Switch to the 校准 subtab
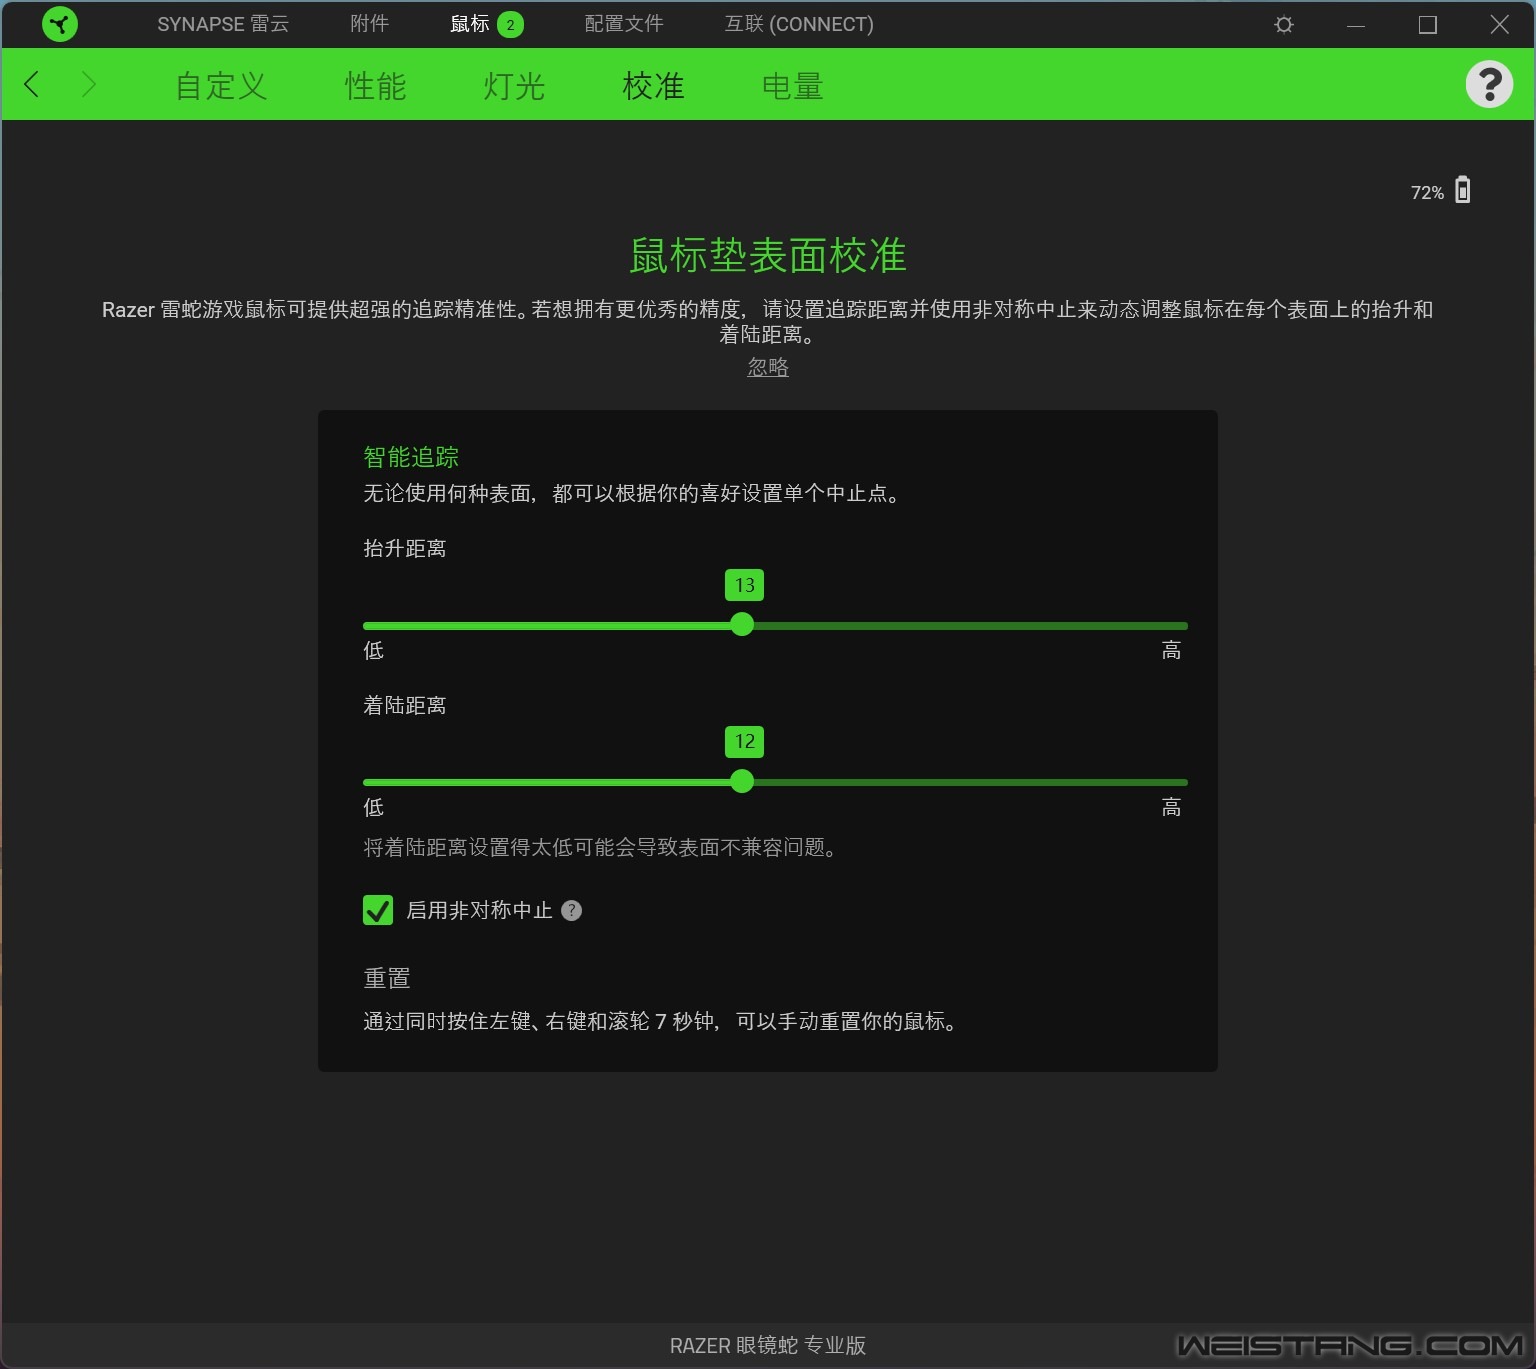The image size is (1536, 1369). [653, 86]
